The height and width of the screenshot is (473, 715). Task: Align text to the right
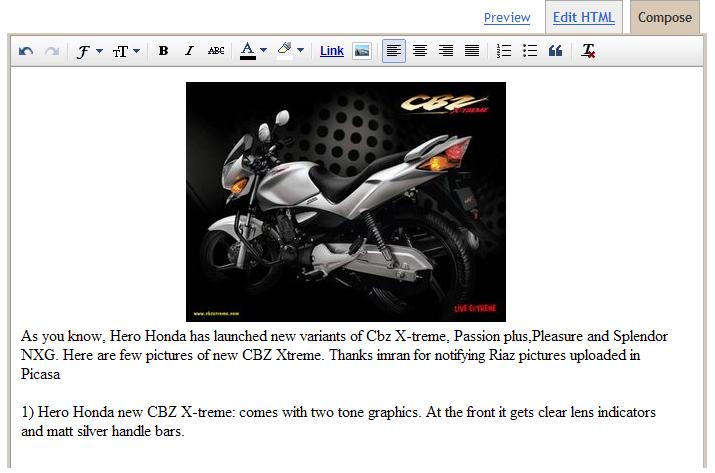pyautogui.click(x=446, y=51)
